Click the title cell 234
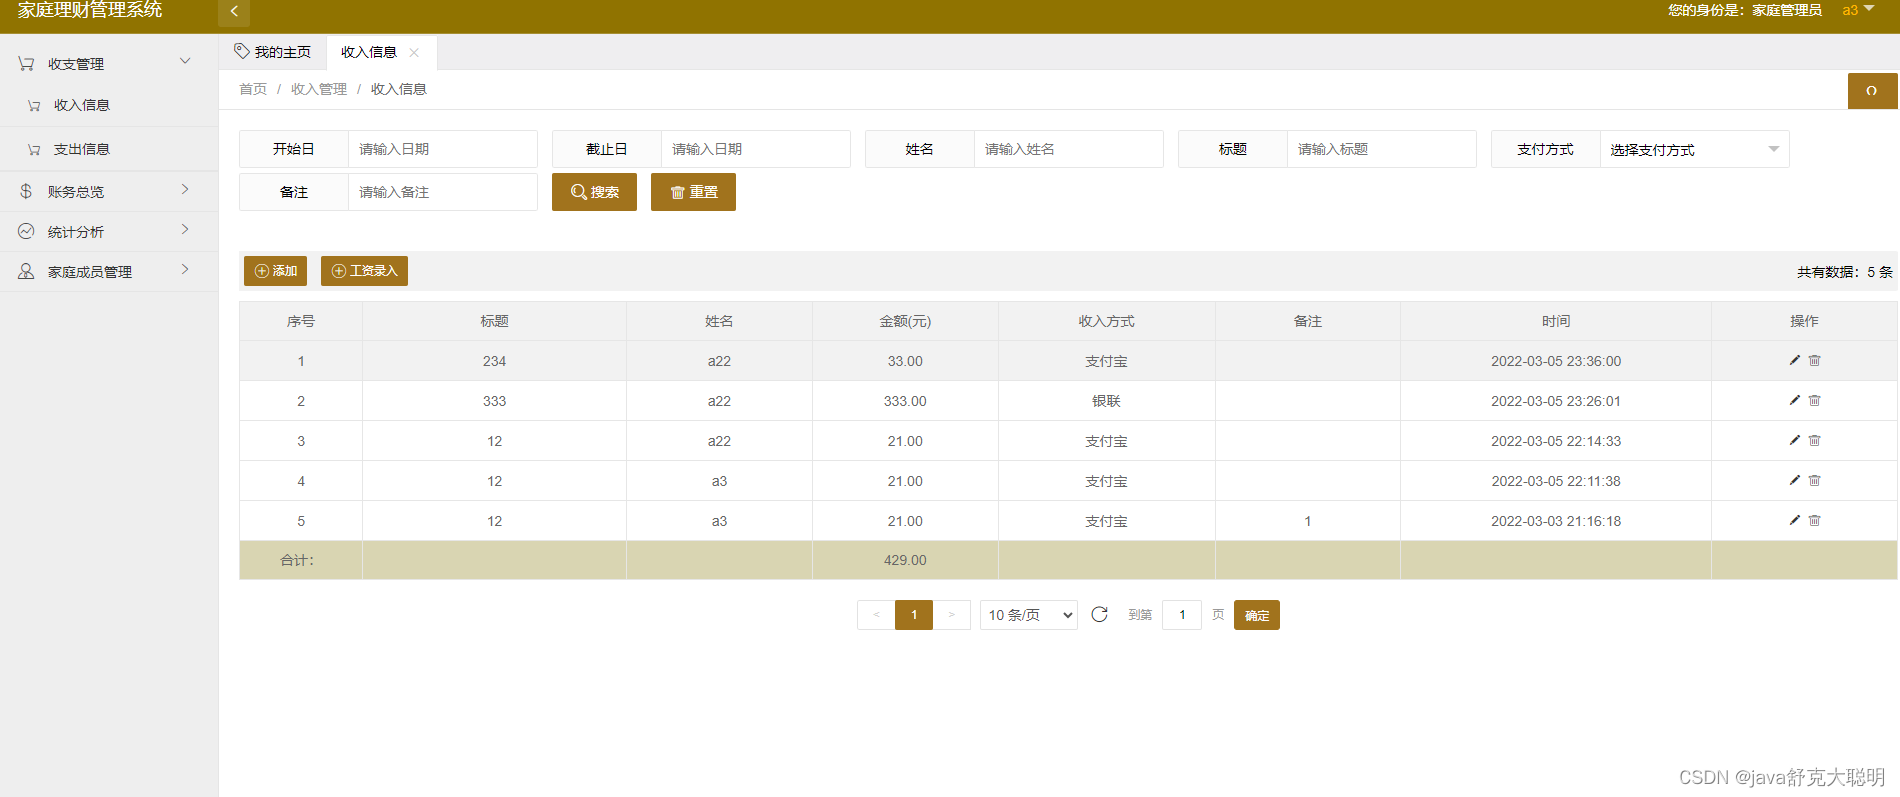The image size is (1900, 797). (494, 361)
